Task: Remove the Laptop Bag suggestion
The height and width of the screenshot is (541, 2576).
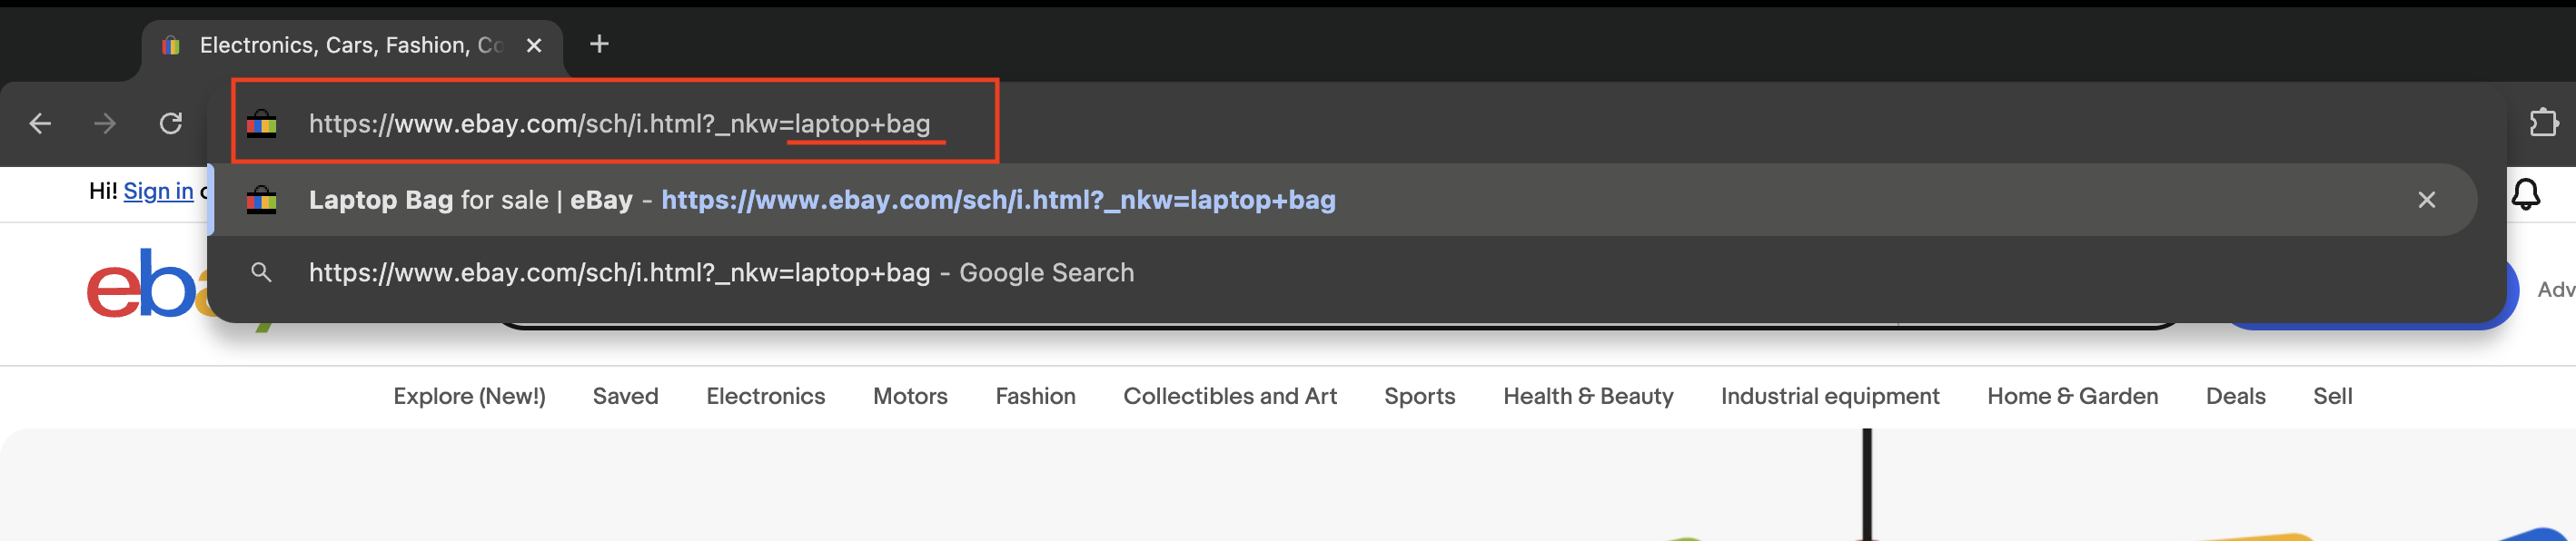Action: click(2428, 200)
